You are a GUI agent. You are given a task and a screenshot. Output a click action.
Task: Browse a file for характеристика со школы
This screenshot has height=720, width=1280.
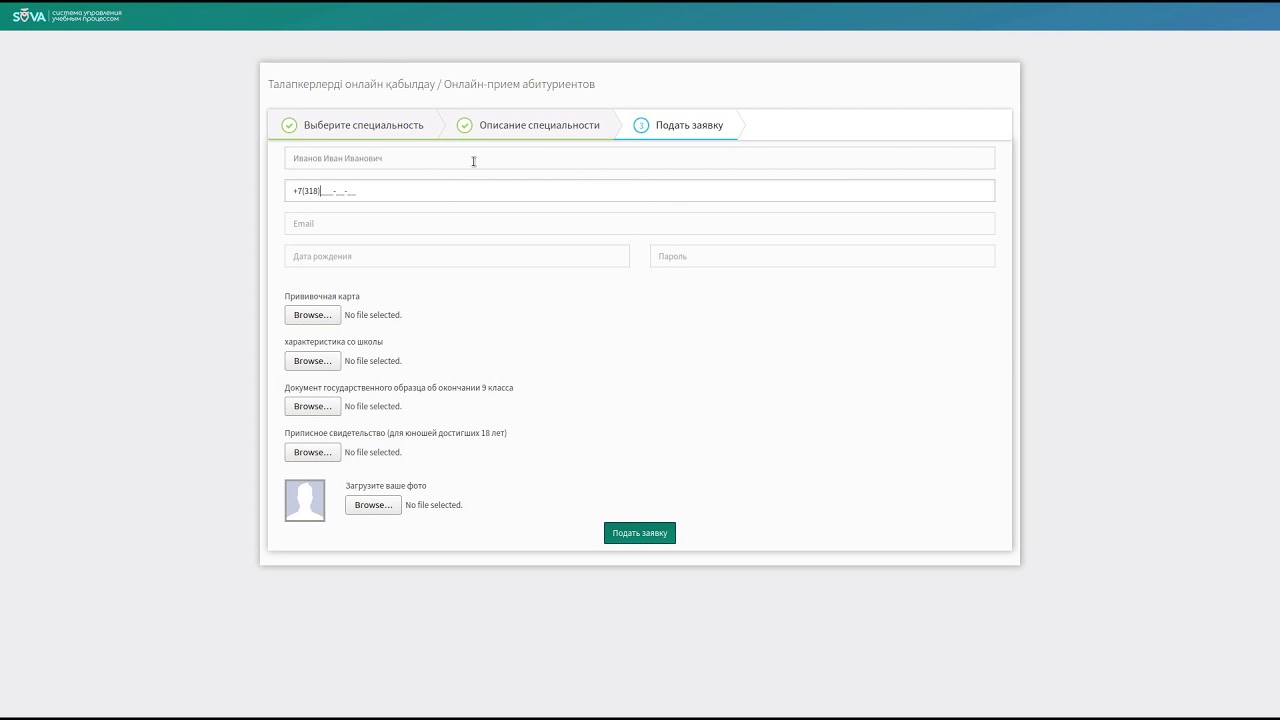pyautogui.click(x=313, y=361)
